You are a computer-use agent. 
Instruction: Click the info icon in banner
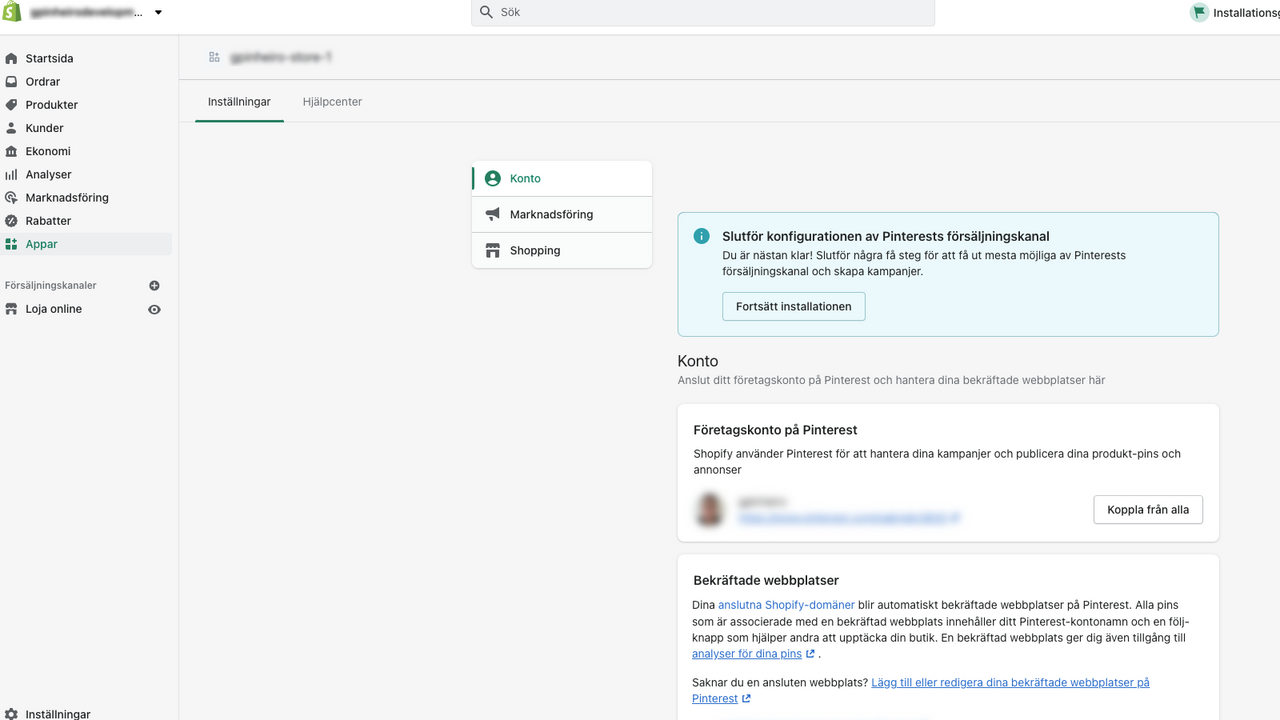click(702, 236)
